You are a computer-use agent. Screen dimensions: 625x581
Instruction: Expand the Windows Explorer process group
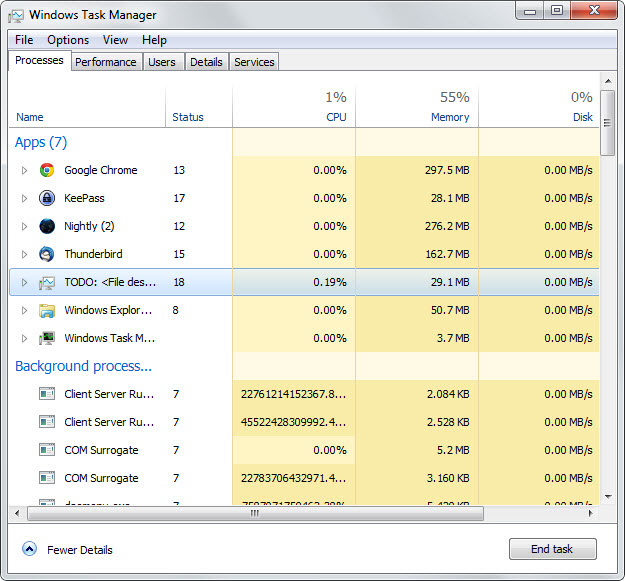pos(24,310)
